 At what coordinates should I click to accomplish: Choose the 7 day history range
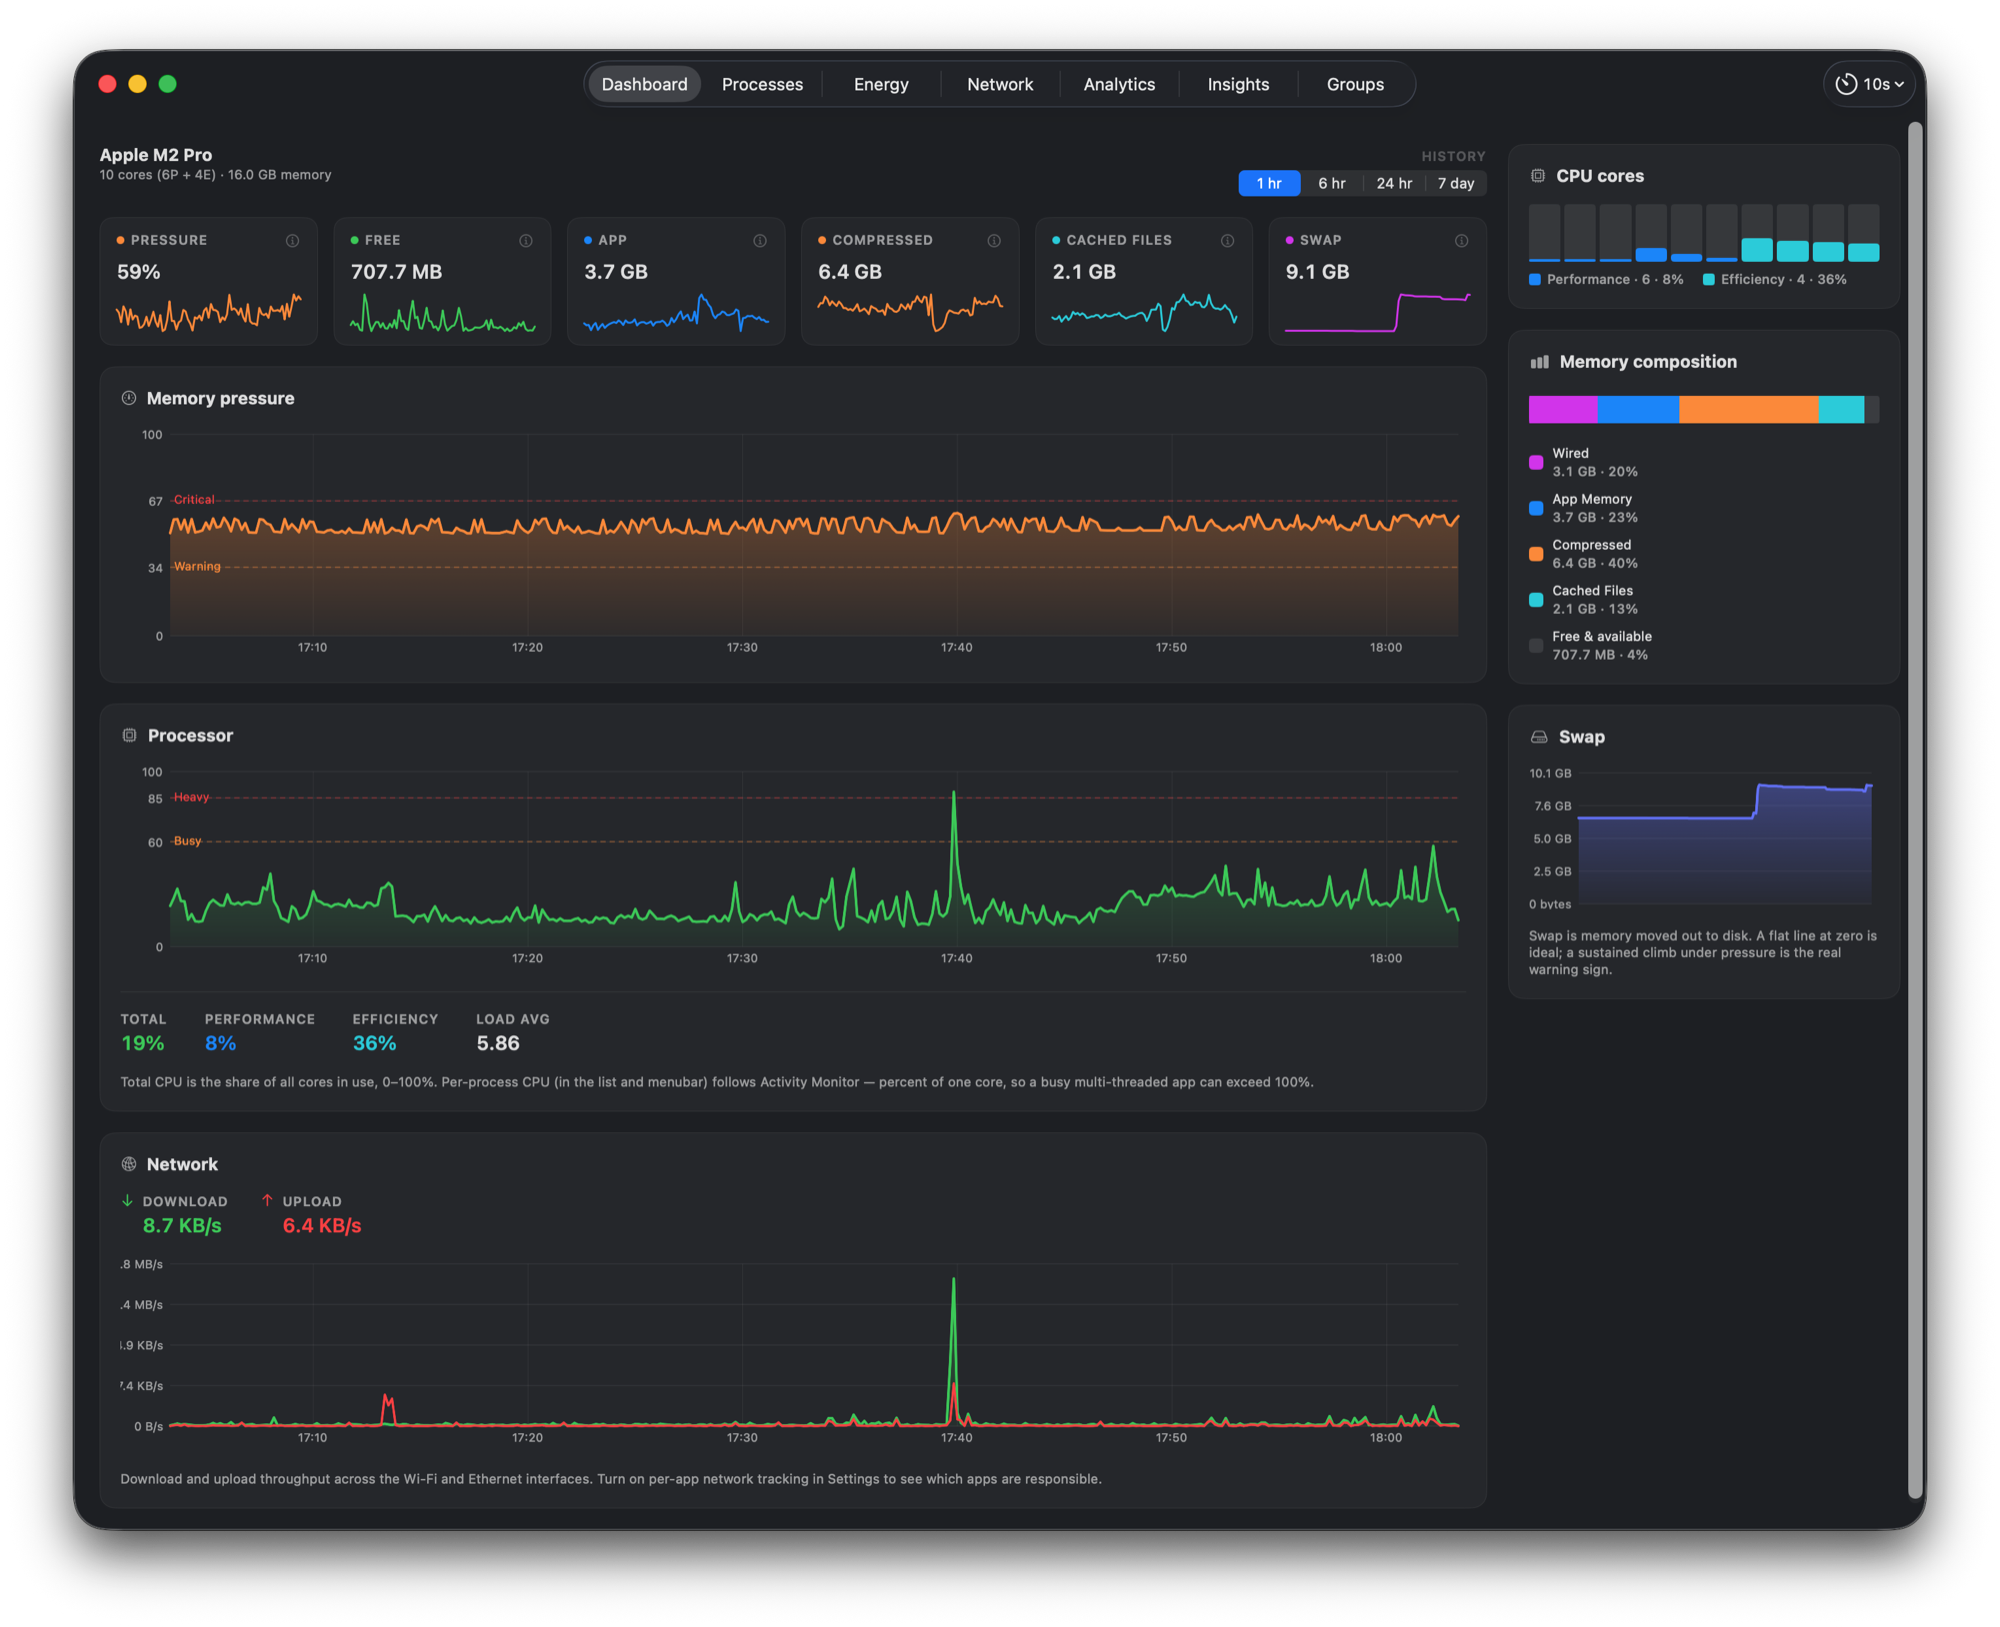pyautogui.click(x=1456, y=183)
